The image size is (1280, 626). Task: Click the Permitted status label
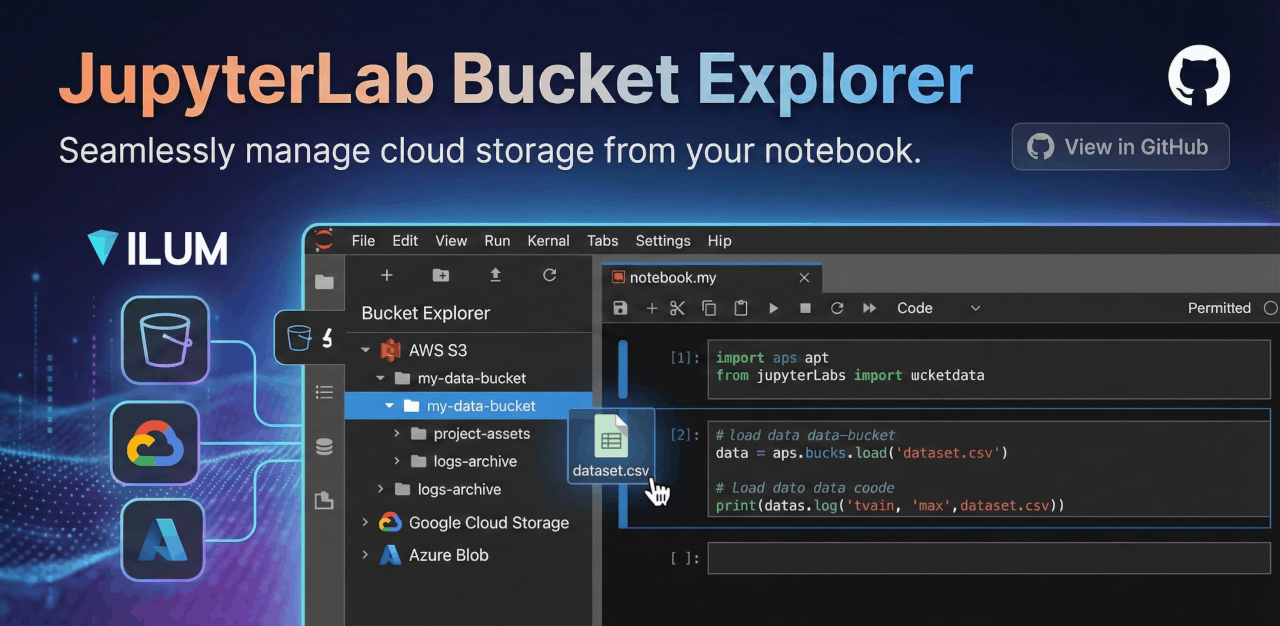[1219, 308]
